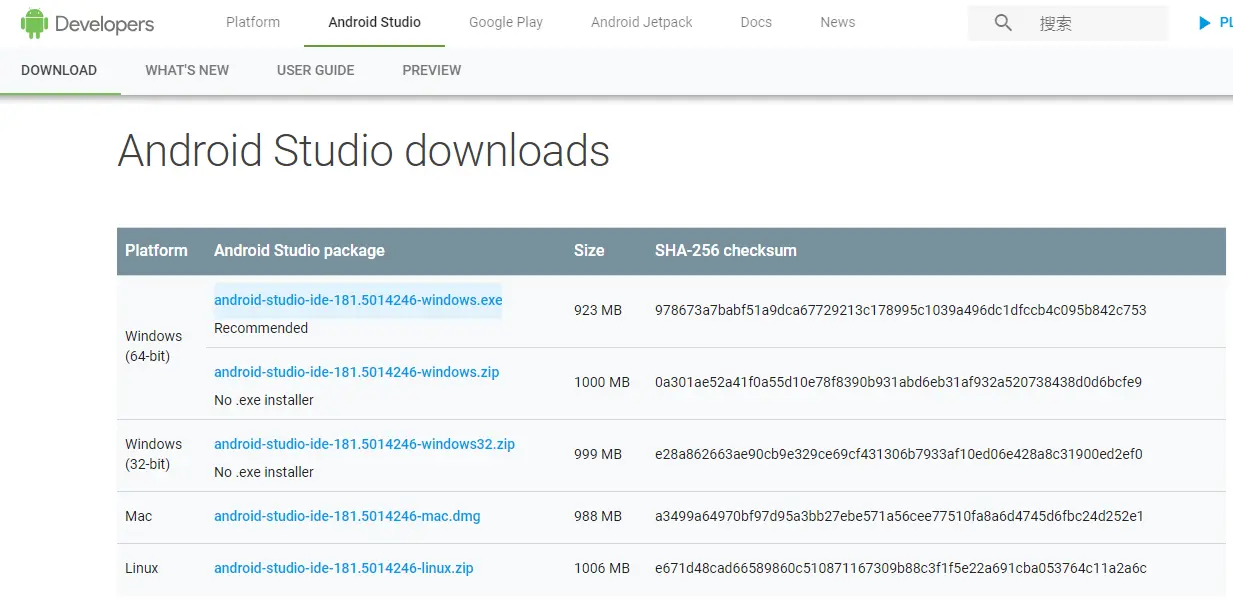
Task: Open the Android Jetpack navigation item
Action: tap(642, 22)
